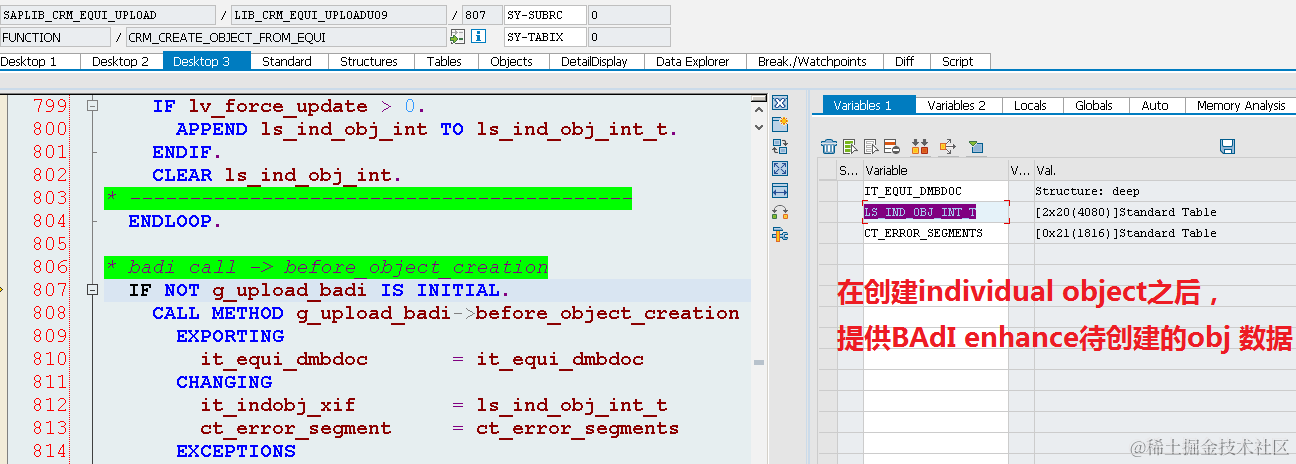Viewport: 1296px width, 464px height.
Task: Collapse the IF block at line 799
Action: coord(92,106)
